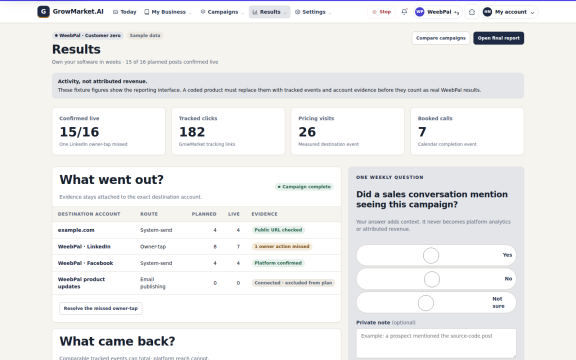The height and width of the screenshot is (360, 576).
Task: Click the My account avatar icon
Action: coord(487,12)
